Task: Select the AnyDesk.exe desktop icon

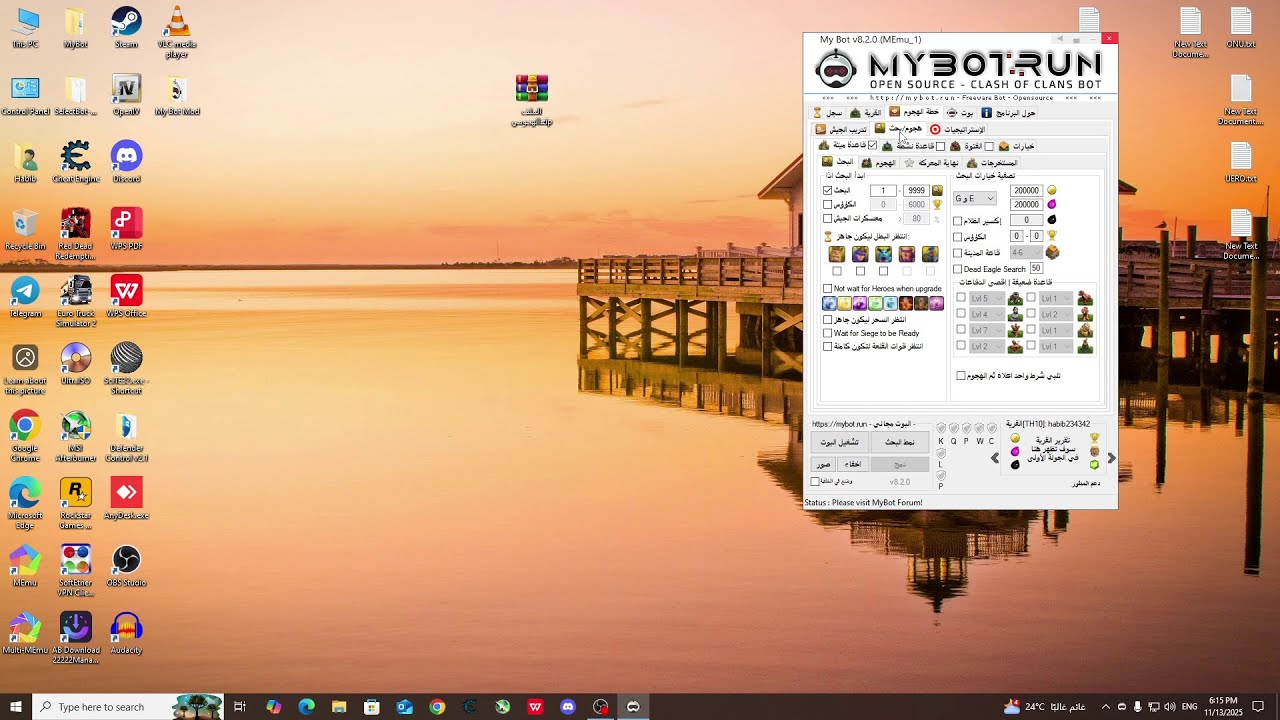Action: tap(126, 499)
